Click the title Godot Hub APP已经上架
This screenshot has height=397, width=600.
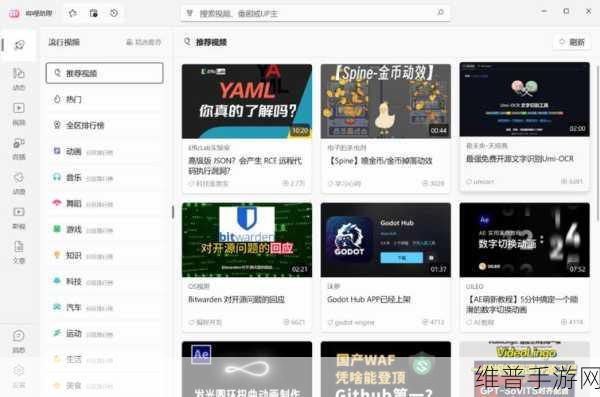tap(369, 299)
